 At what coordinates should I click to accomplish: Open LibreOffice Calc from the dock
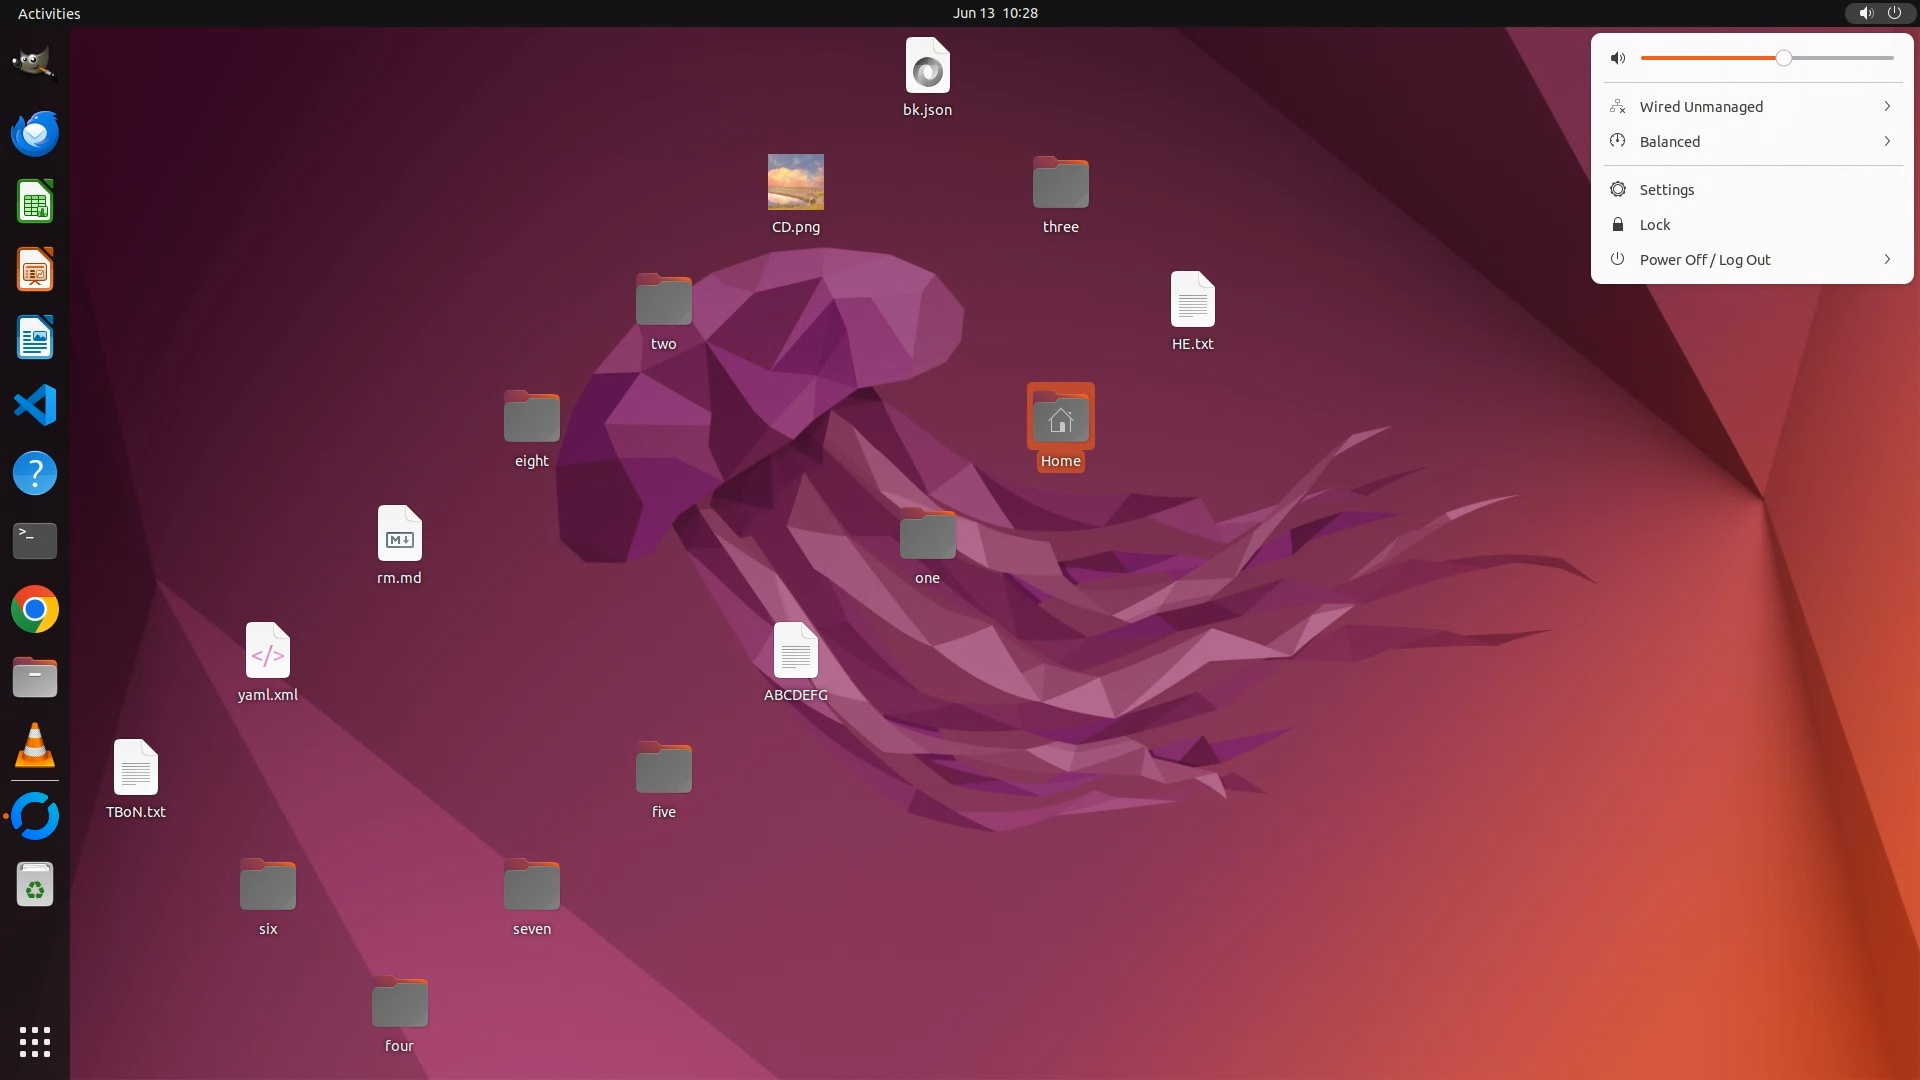pyautogui.click(x=35, y=201)
